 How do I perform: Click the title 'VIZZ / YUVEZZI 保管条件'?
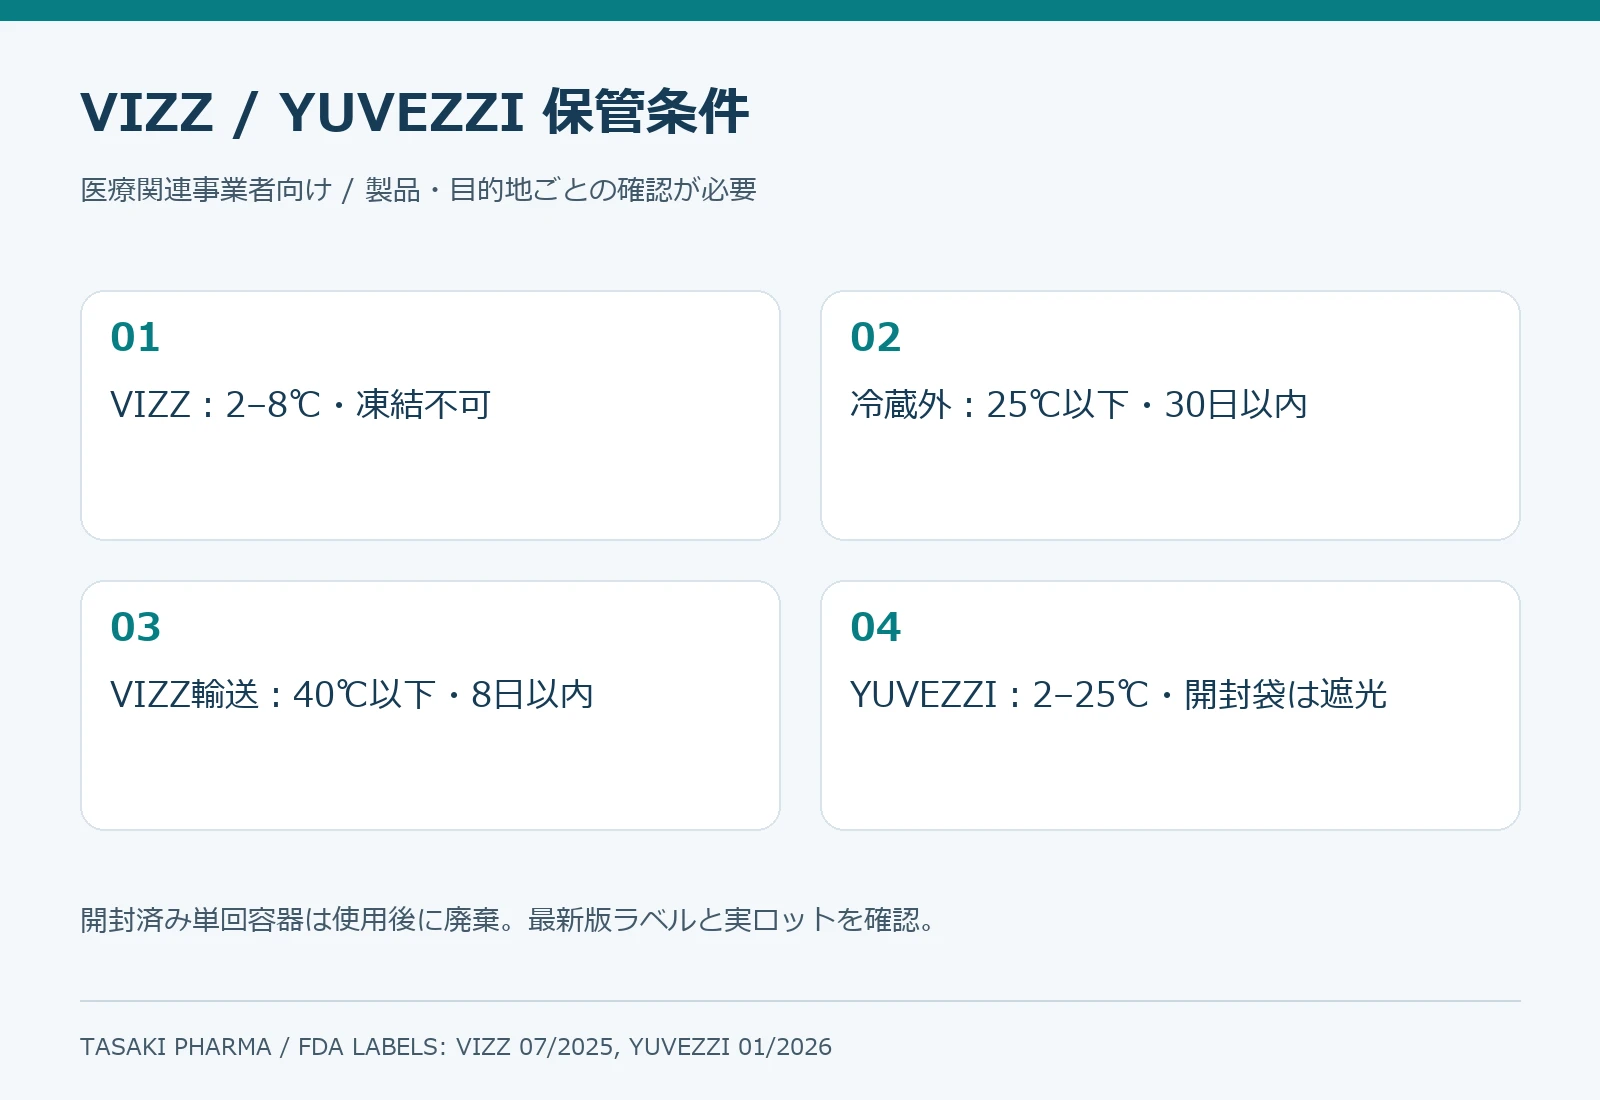click(414, 112)
